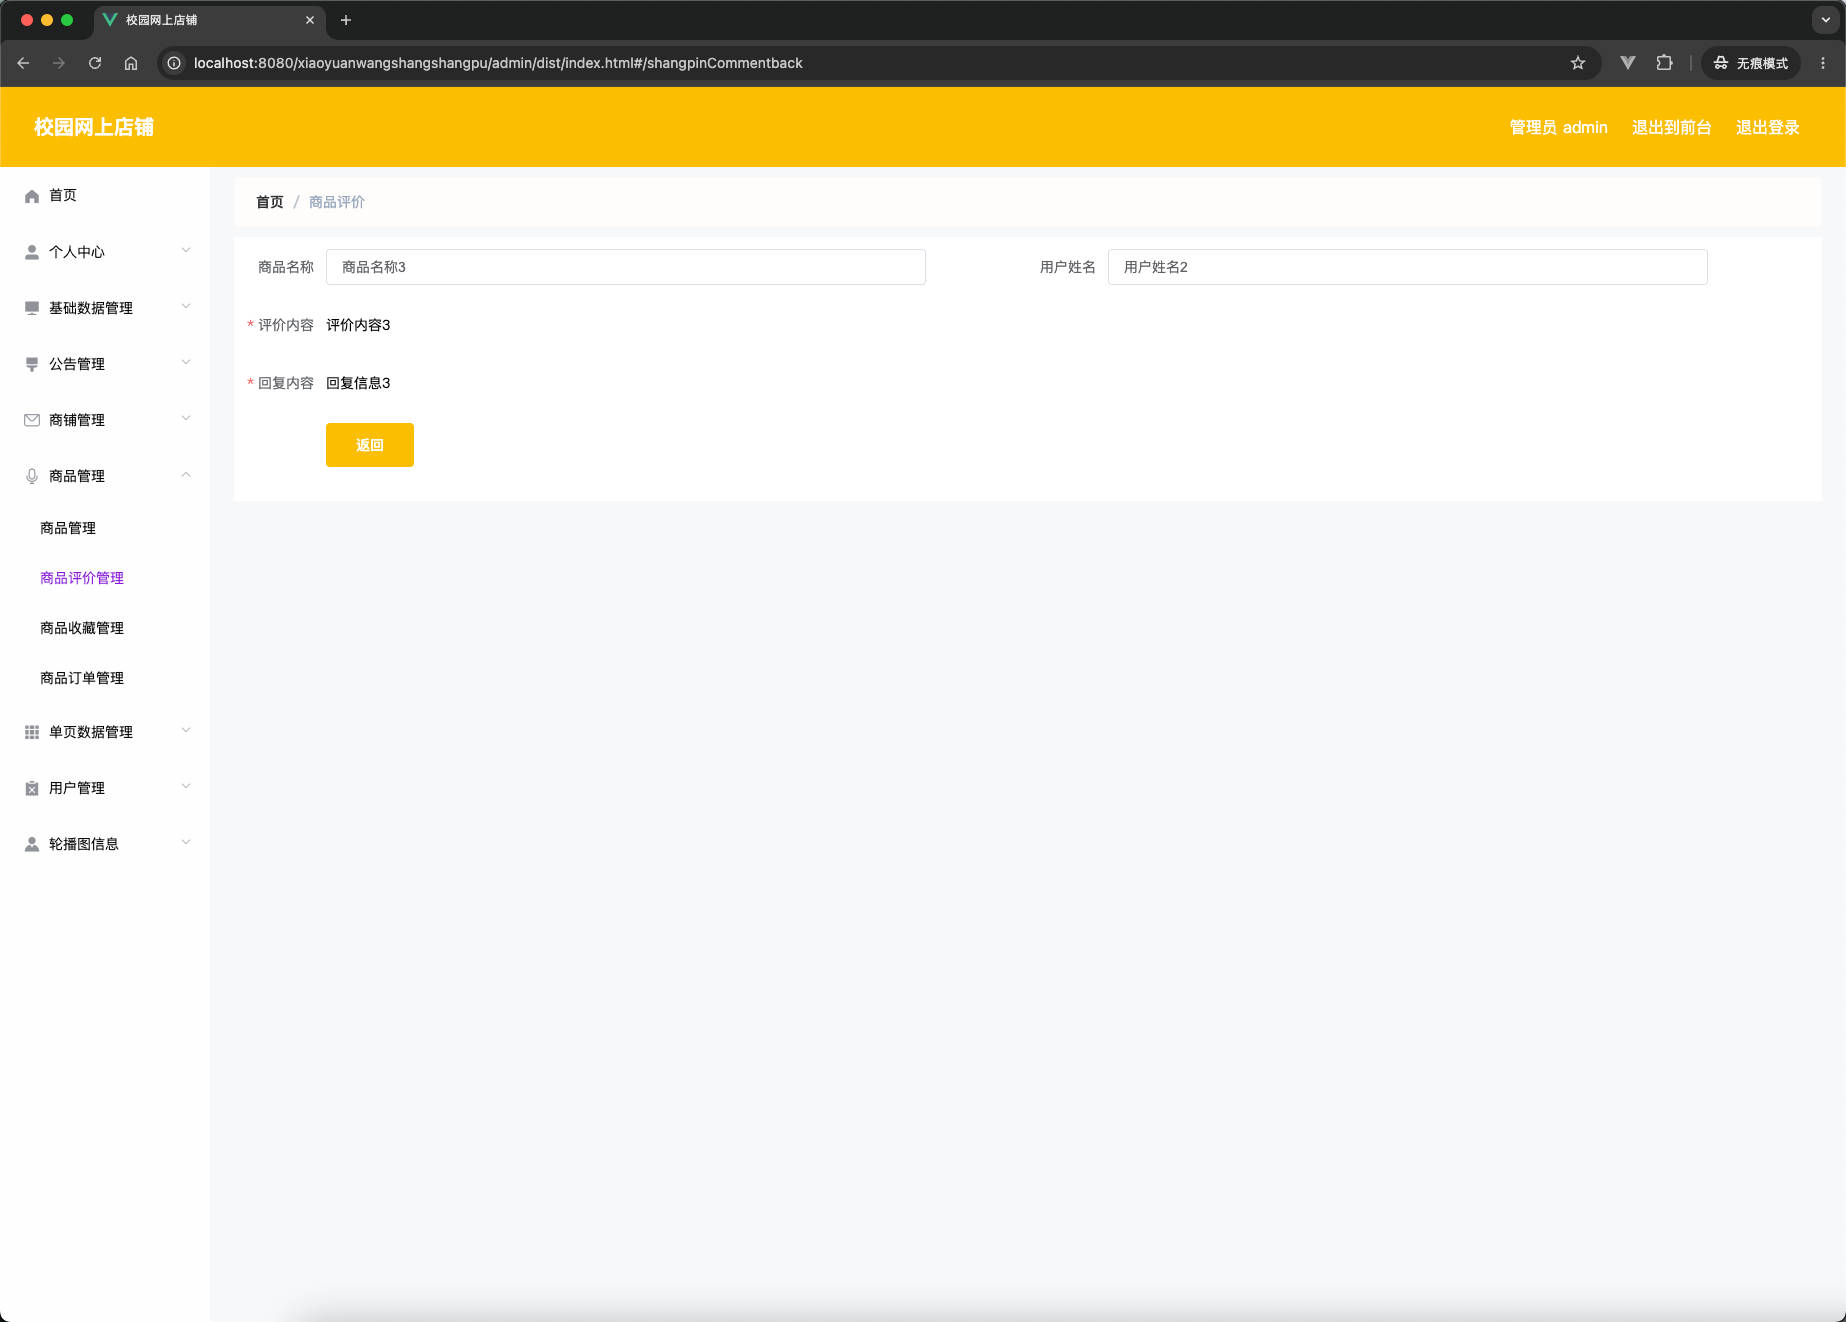Open a new browser tab with plus icon
This screenshot has width=1846, height=1322.
(x=346, y=20)
